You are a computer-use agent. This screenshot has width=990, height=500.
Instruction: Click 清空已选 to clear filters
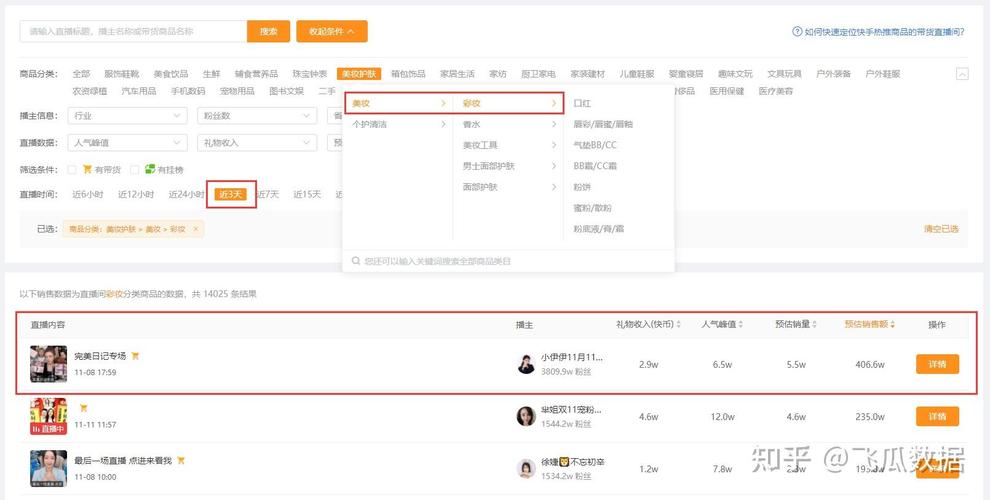pos(940,229)
